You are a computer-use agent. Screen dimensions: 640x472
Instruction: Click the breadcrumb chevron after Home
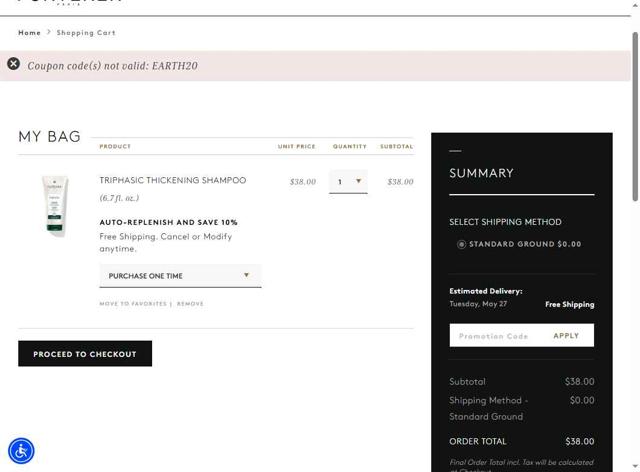point(49,32)
